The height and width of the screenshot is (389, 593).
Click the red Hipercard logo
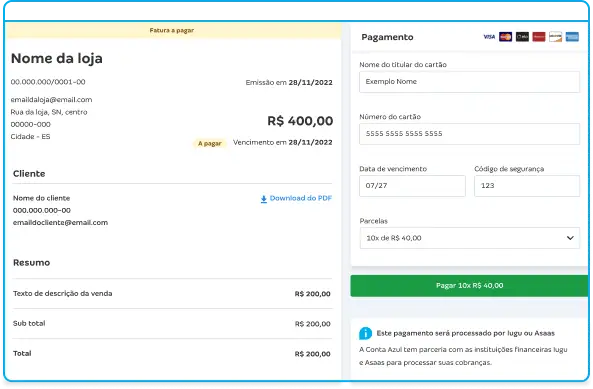539,37
